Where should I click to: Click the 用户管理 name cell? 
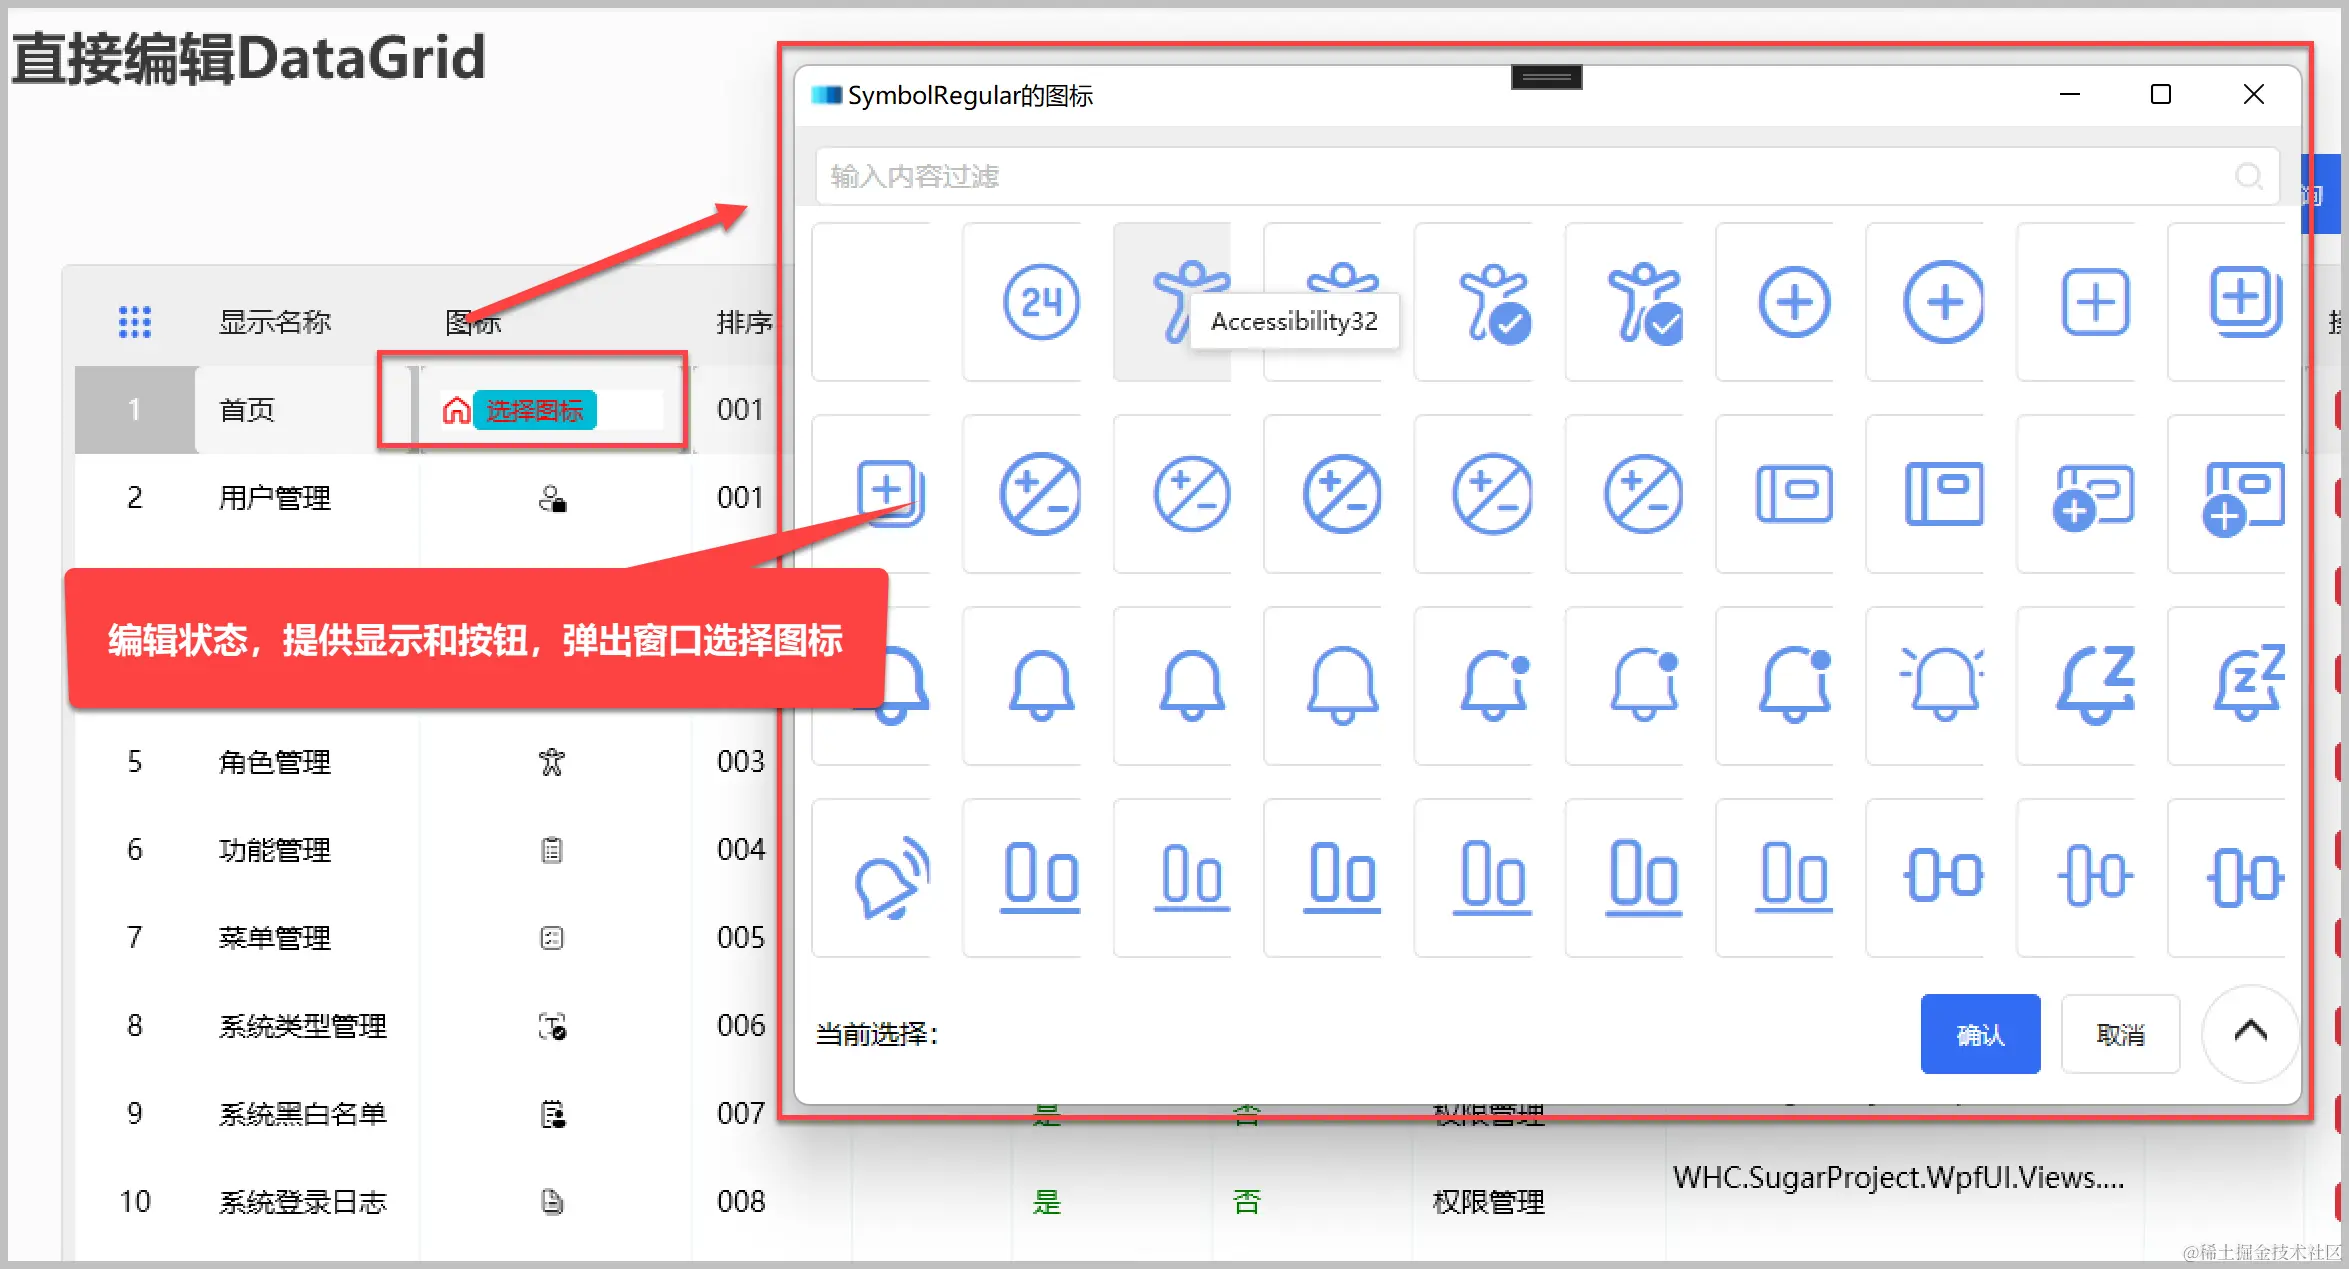(x=275, y=498)
